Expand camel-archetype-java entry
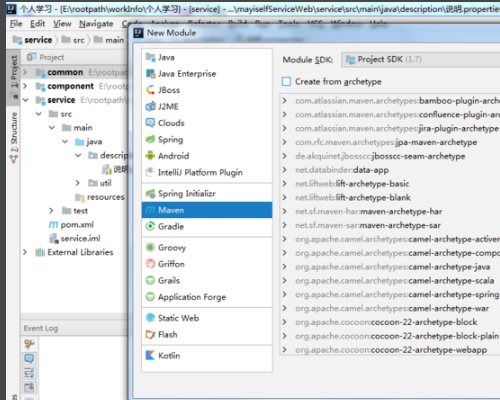500x400 pixels. pos(284,267)
